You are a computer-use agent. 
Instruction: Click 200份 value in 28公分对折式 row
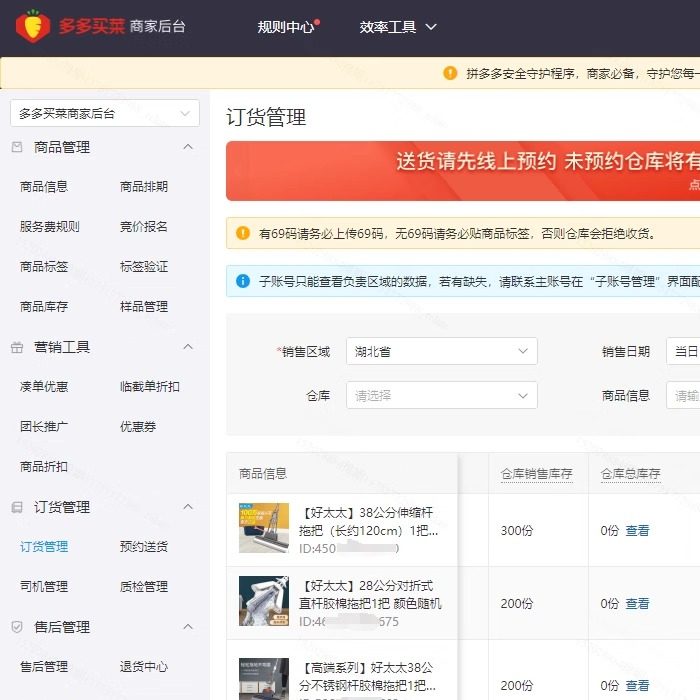pos(517,604)
